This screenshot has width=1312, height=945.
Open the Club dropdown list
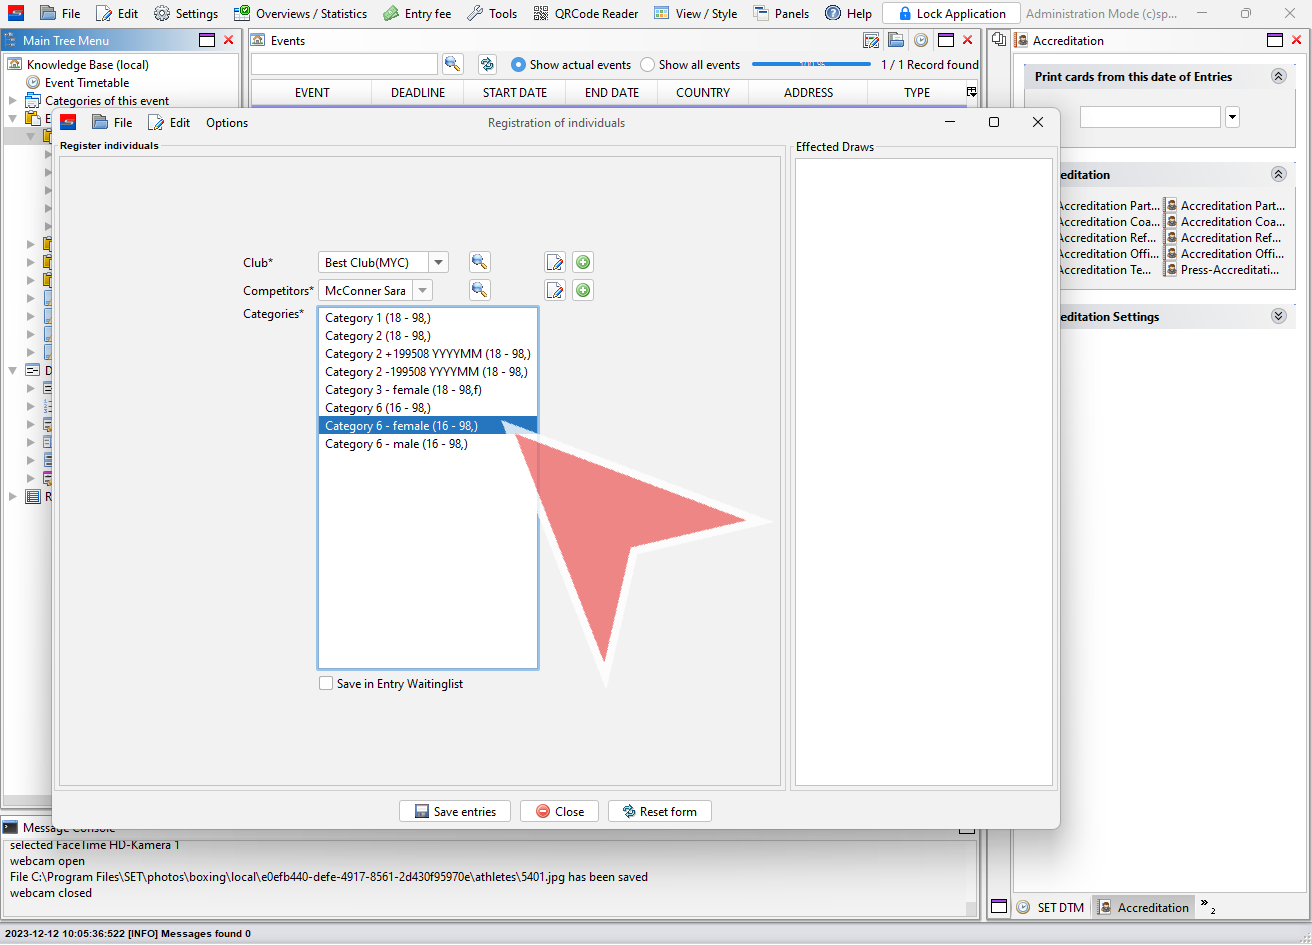(439, 263)
